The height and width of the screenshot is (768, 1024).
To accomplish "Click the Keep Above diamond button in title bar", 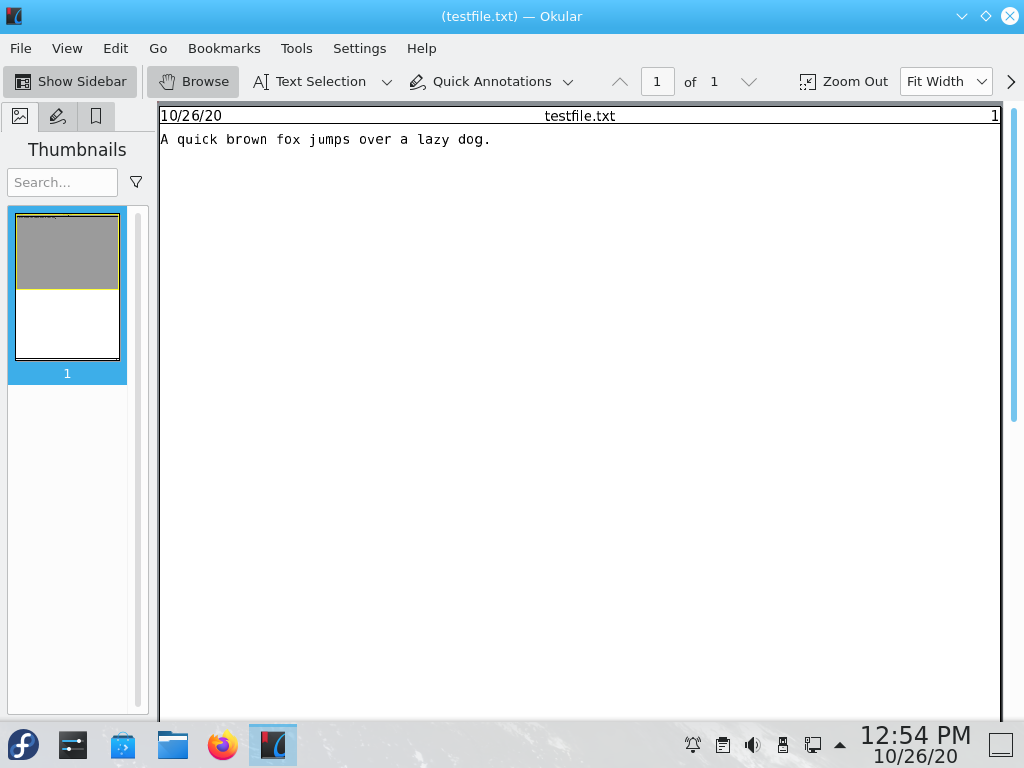I will (x=986, y=16).
